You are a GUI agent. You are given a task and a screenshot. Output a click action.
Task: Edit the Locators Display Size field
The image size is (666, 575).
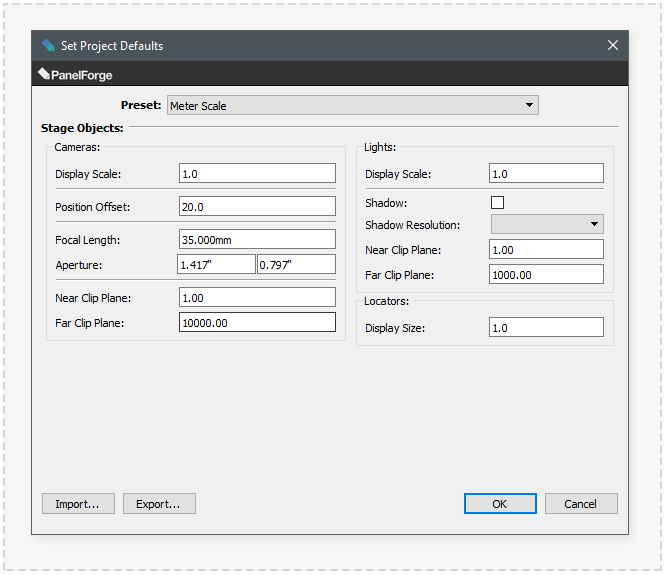pos(546,327)
